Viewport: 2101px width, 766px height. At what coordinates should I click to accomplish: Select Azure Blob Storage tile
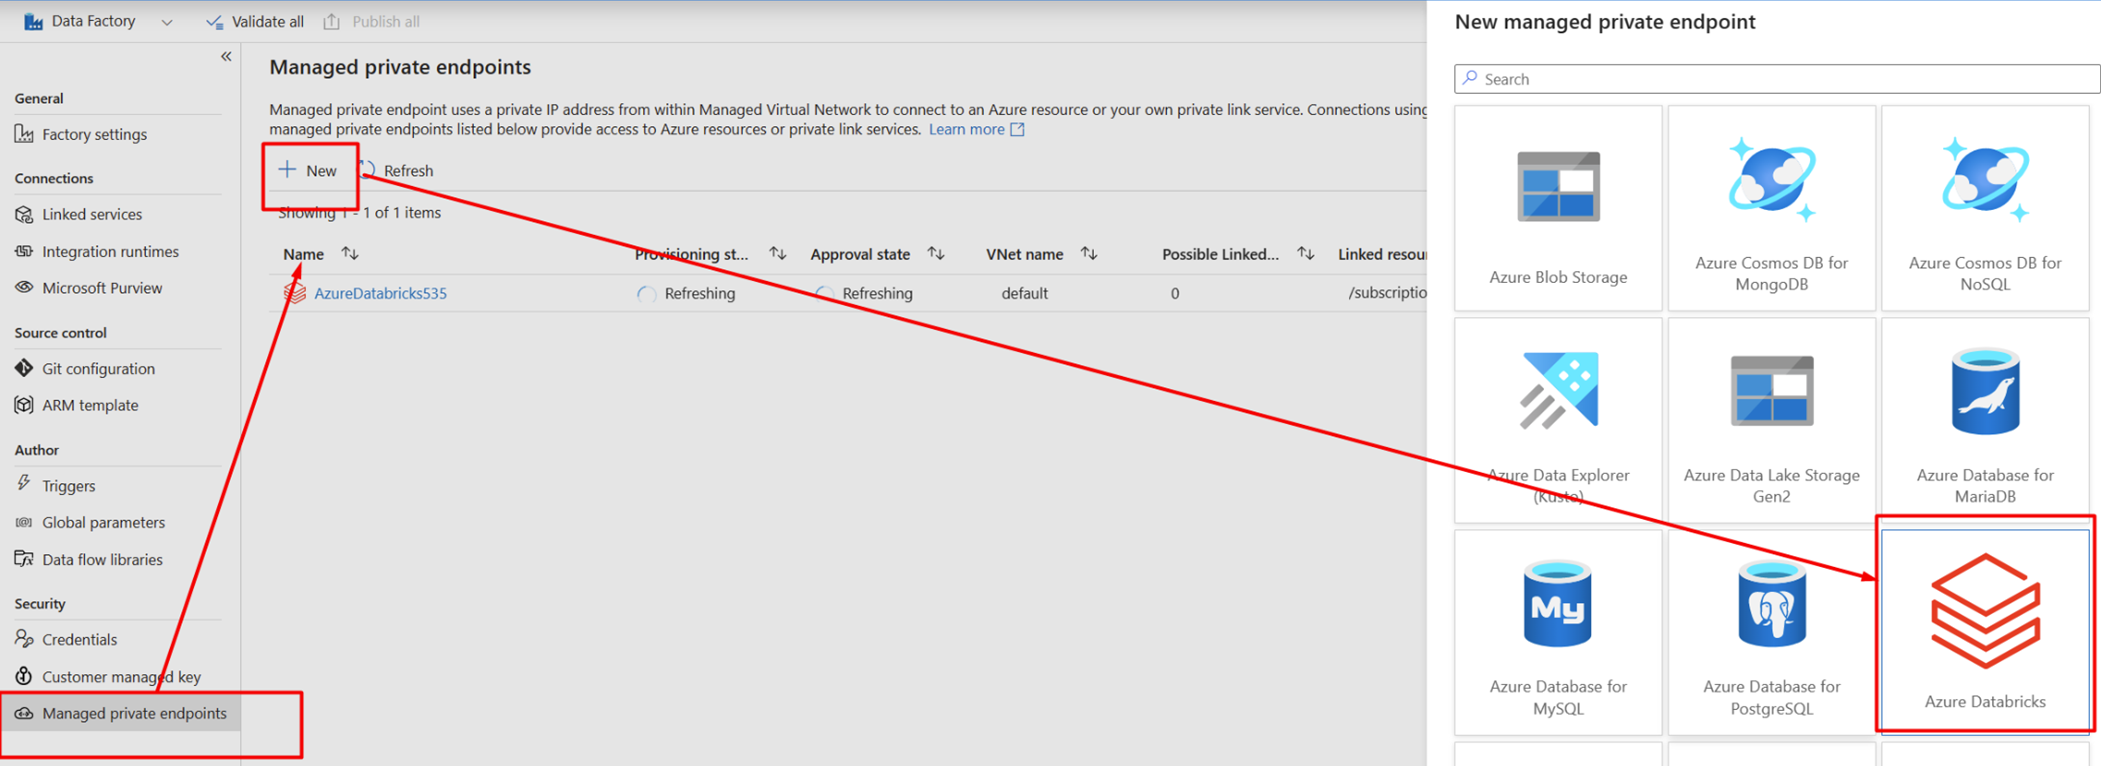click(x=1558, y=208)
